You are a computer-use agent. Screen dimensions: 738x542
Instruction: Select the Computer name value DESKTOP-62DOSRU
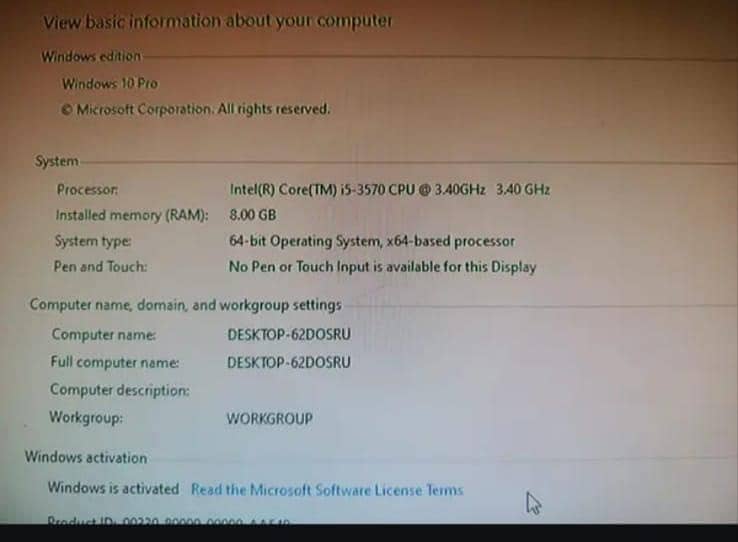289,335
